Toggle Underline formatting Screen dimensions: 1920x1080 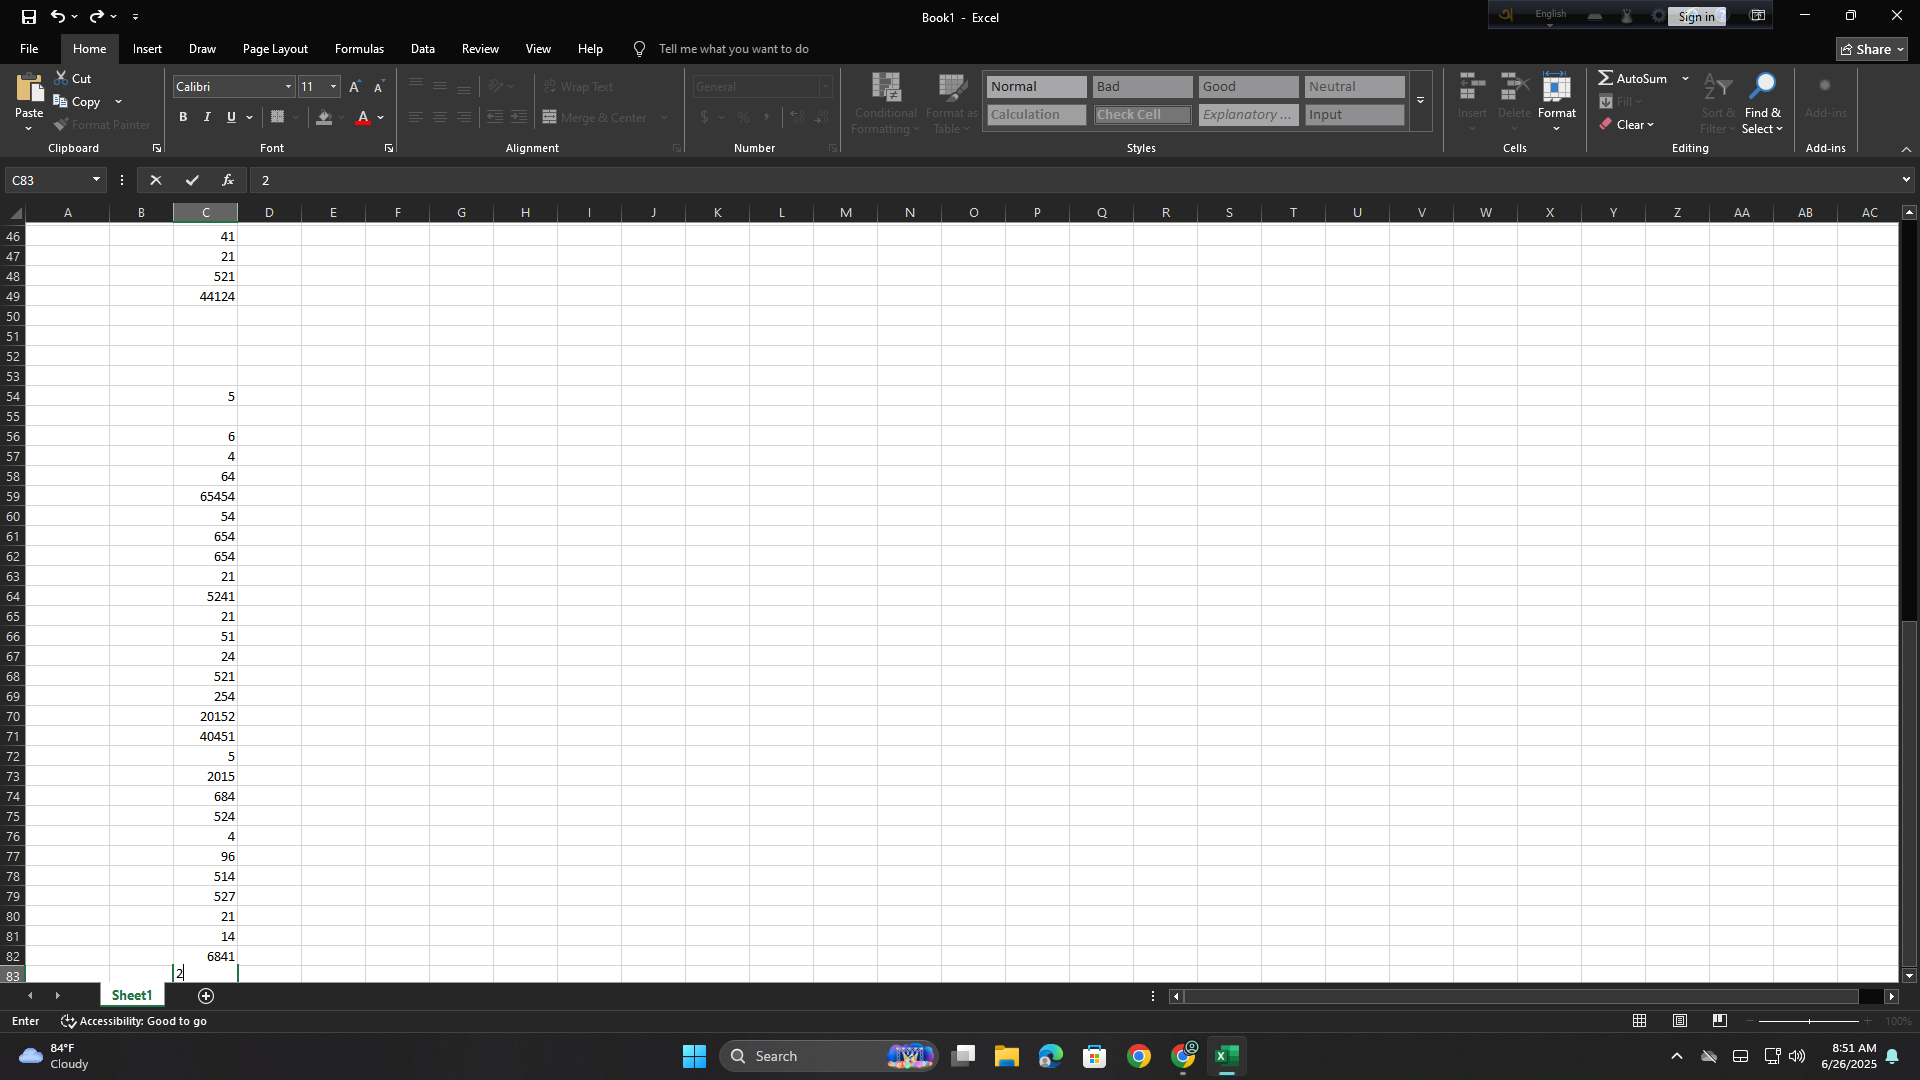click(x=231, y=117)
